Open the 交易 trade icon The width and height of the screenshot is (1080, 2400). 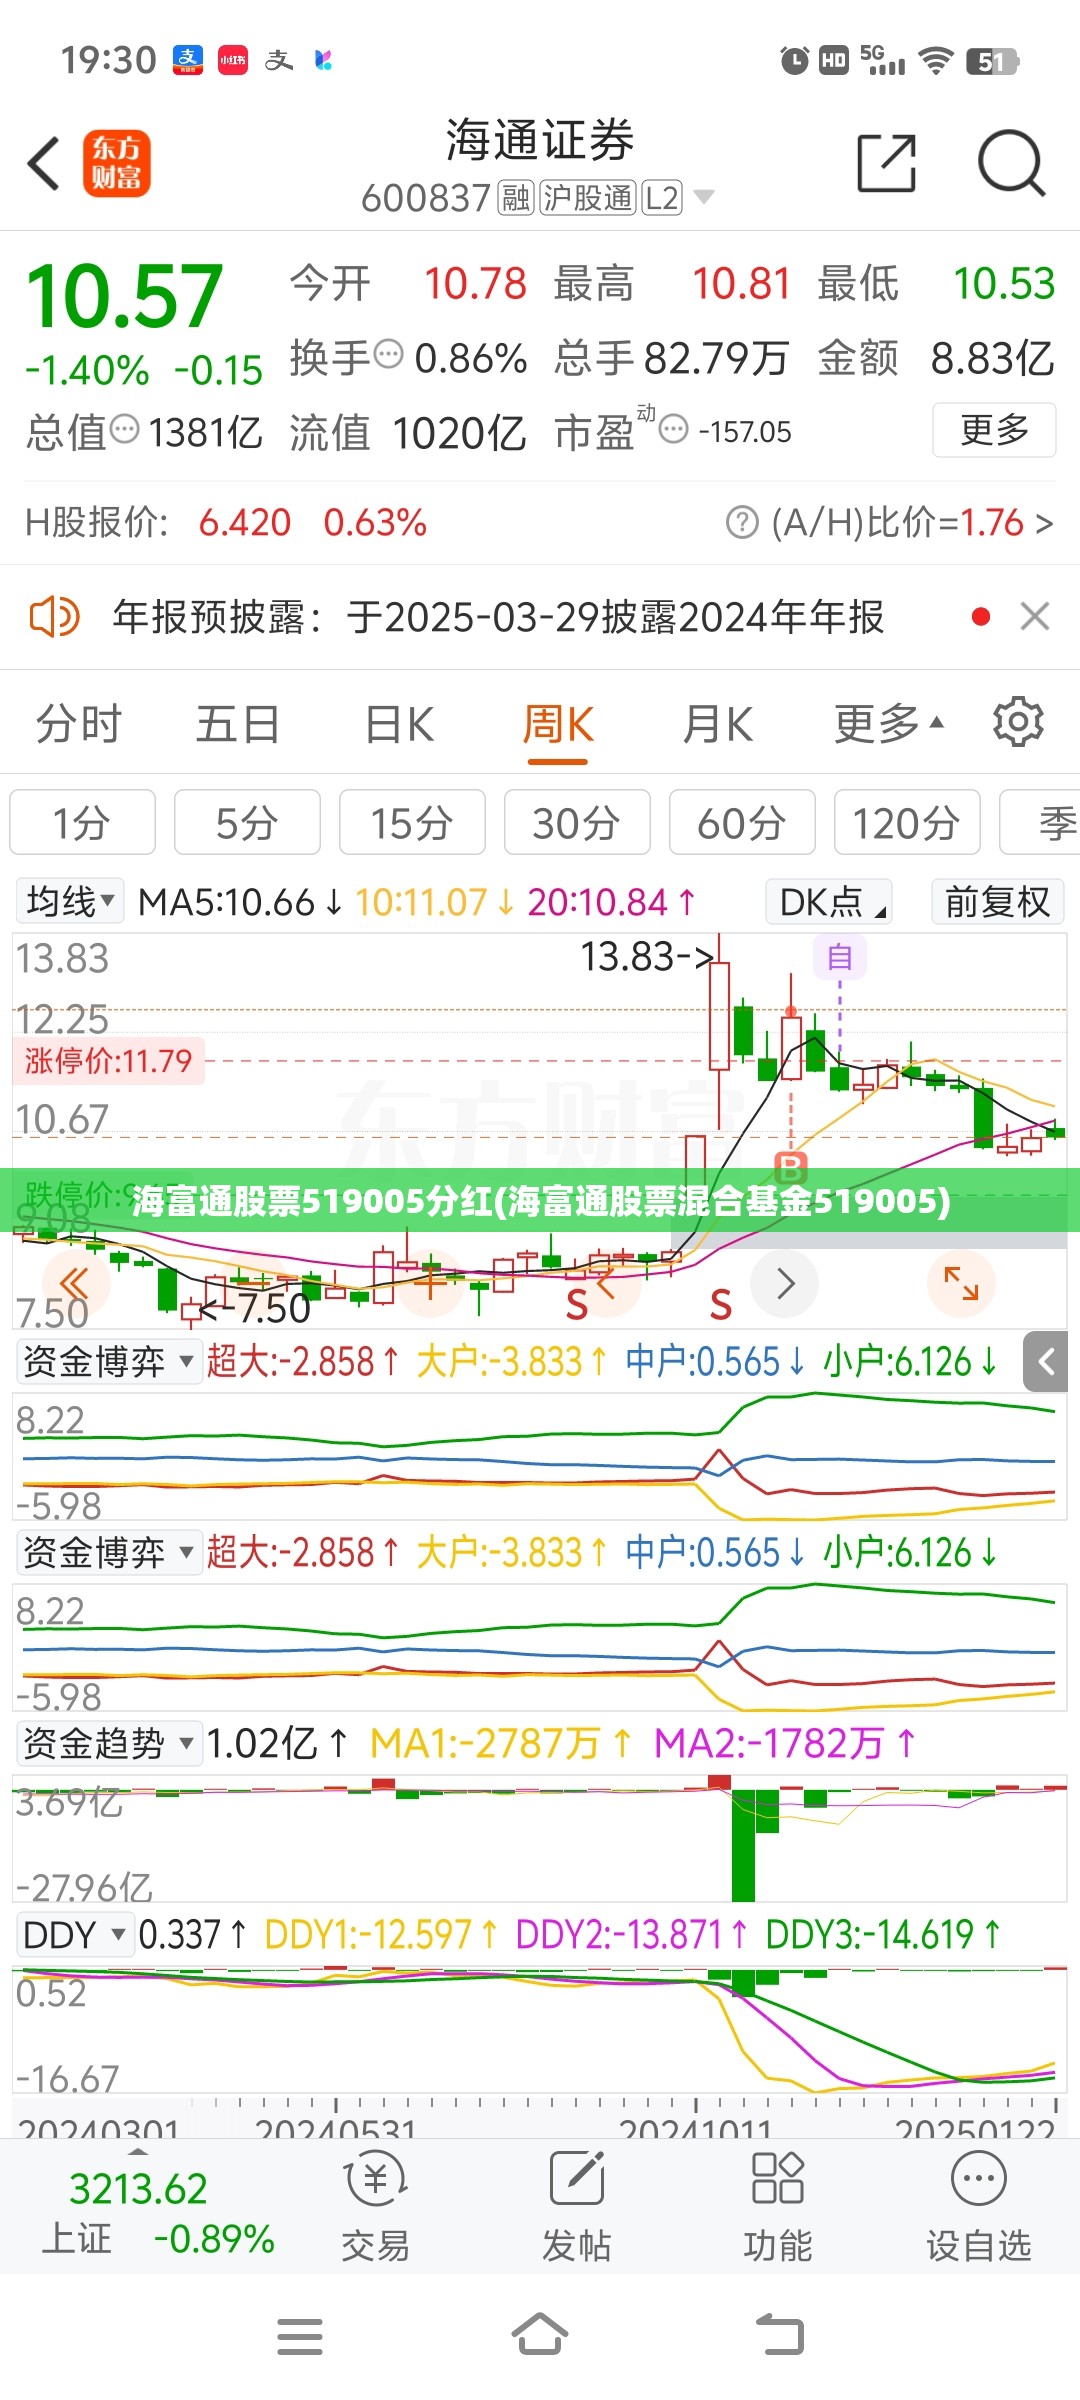pyautogui.click(x=376, y=2206)
